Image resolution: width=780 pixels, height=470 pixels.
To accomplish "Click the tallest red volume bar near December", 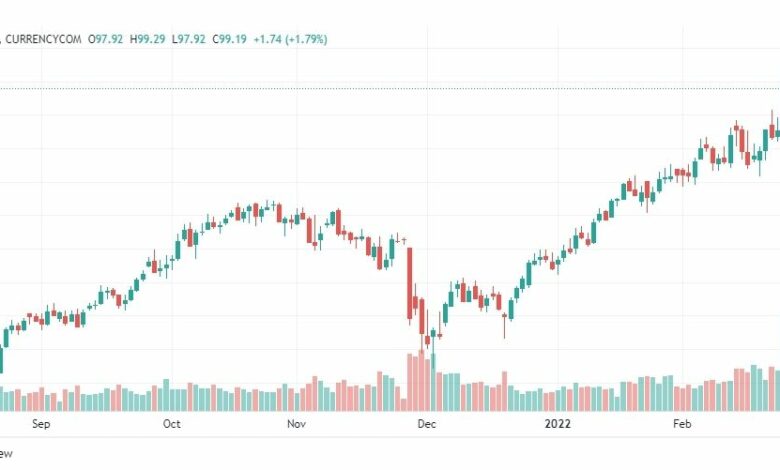I will [421, 380].
